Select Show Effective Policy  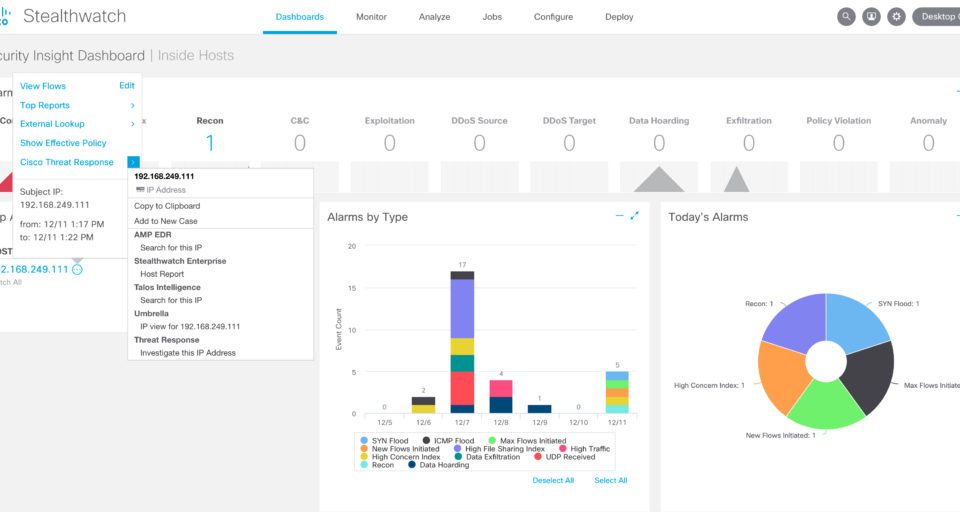(63, 143)
